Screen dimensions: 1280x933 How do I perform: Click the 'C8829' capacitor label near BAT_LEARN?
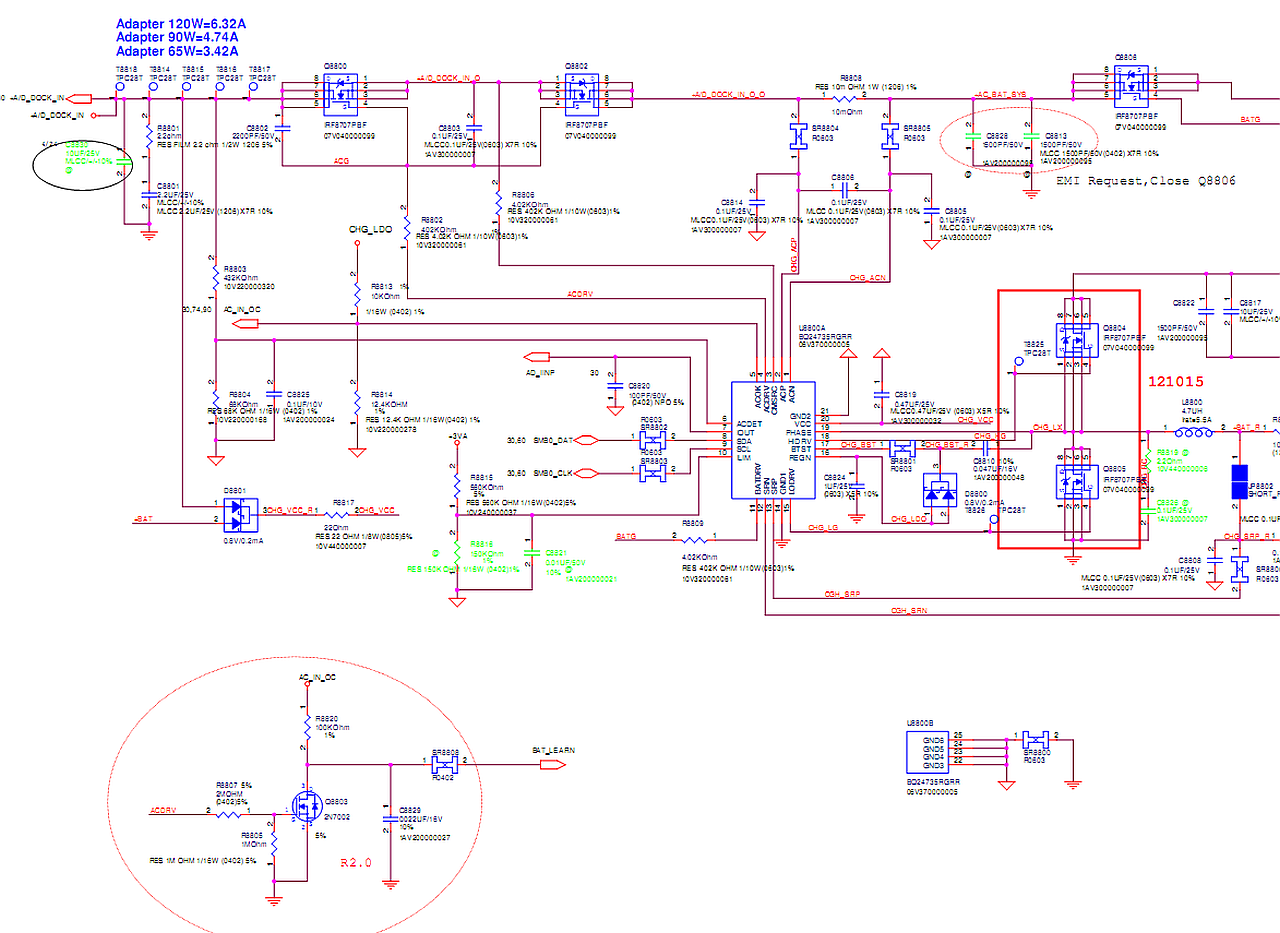[410, 810]
